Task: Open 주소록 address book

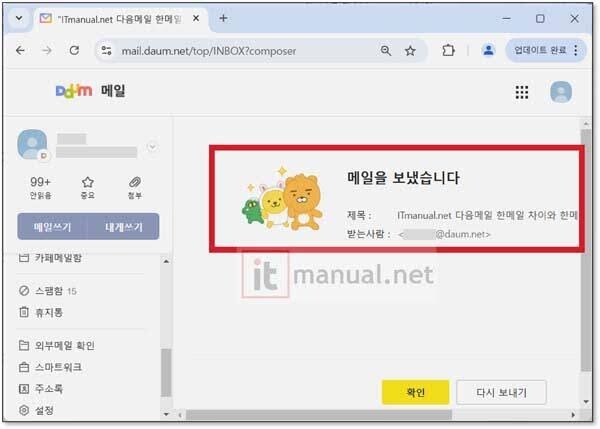Action: point(41,388)
